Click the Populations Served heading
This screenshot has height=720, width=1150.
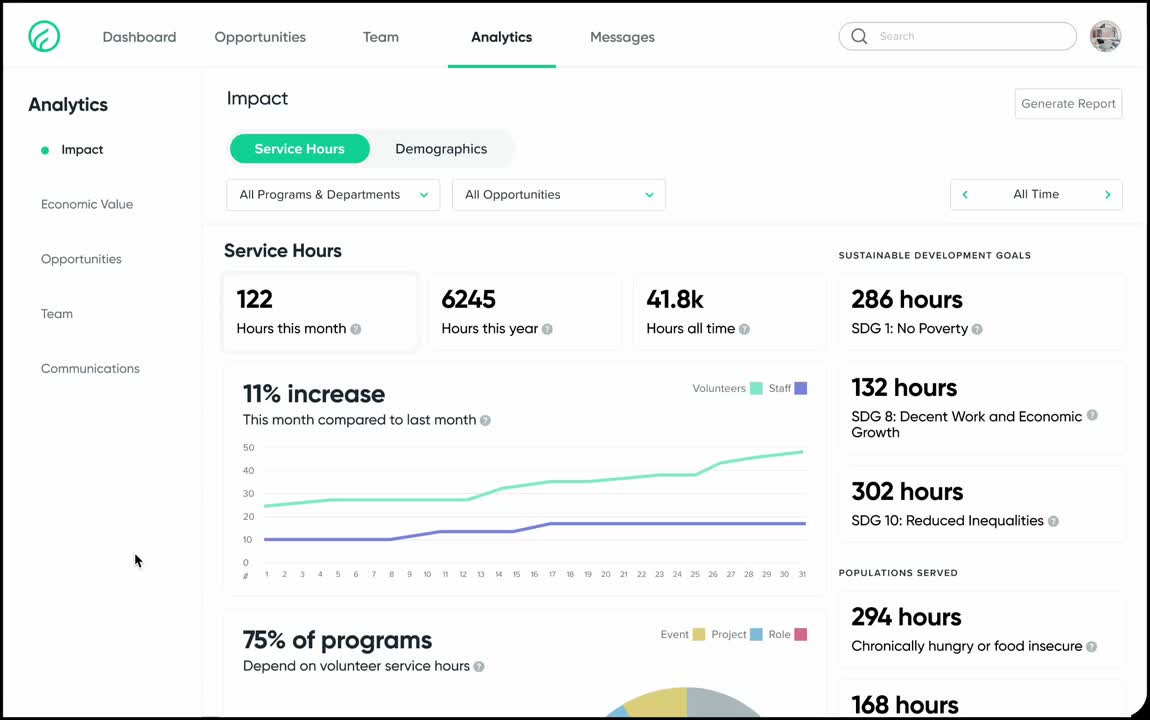click(x=898, y=573)
